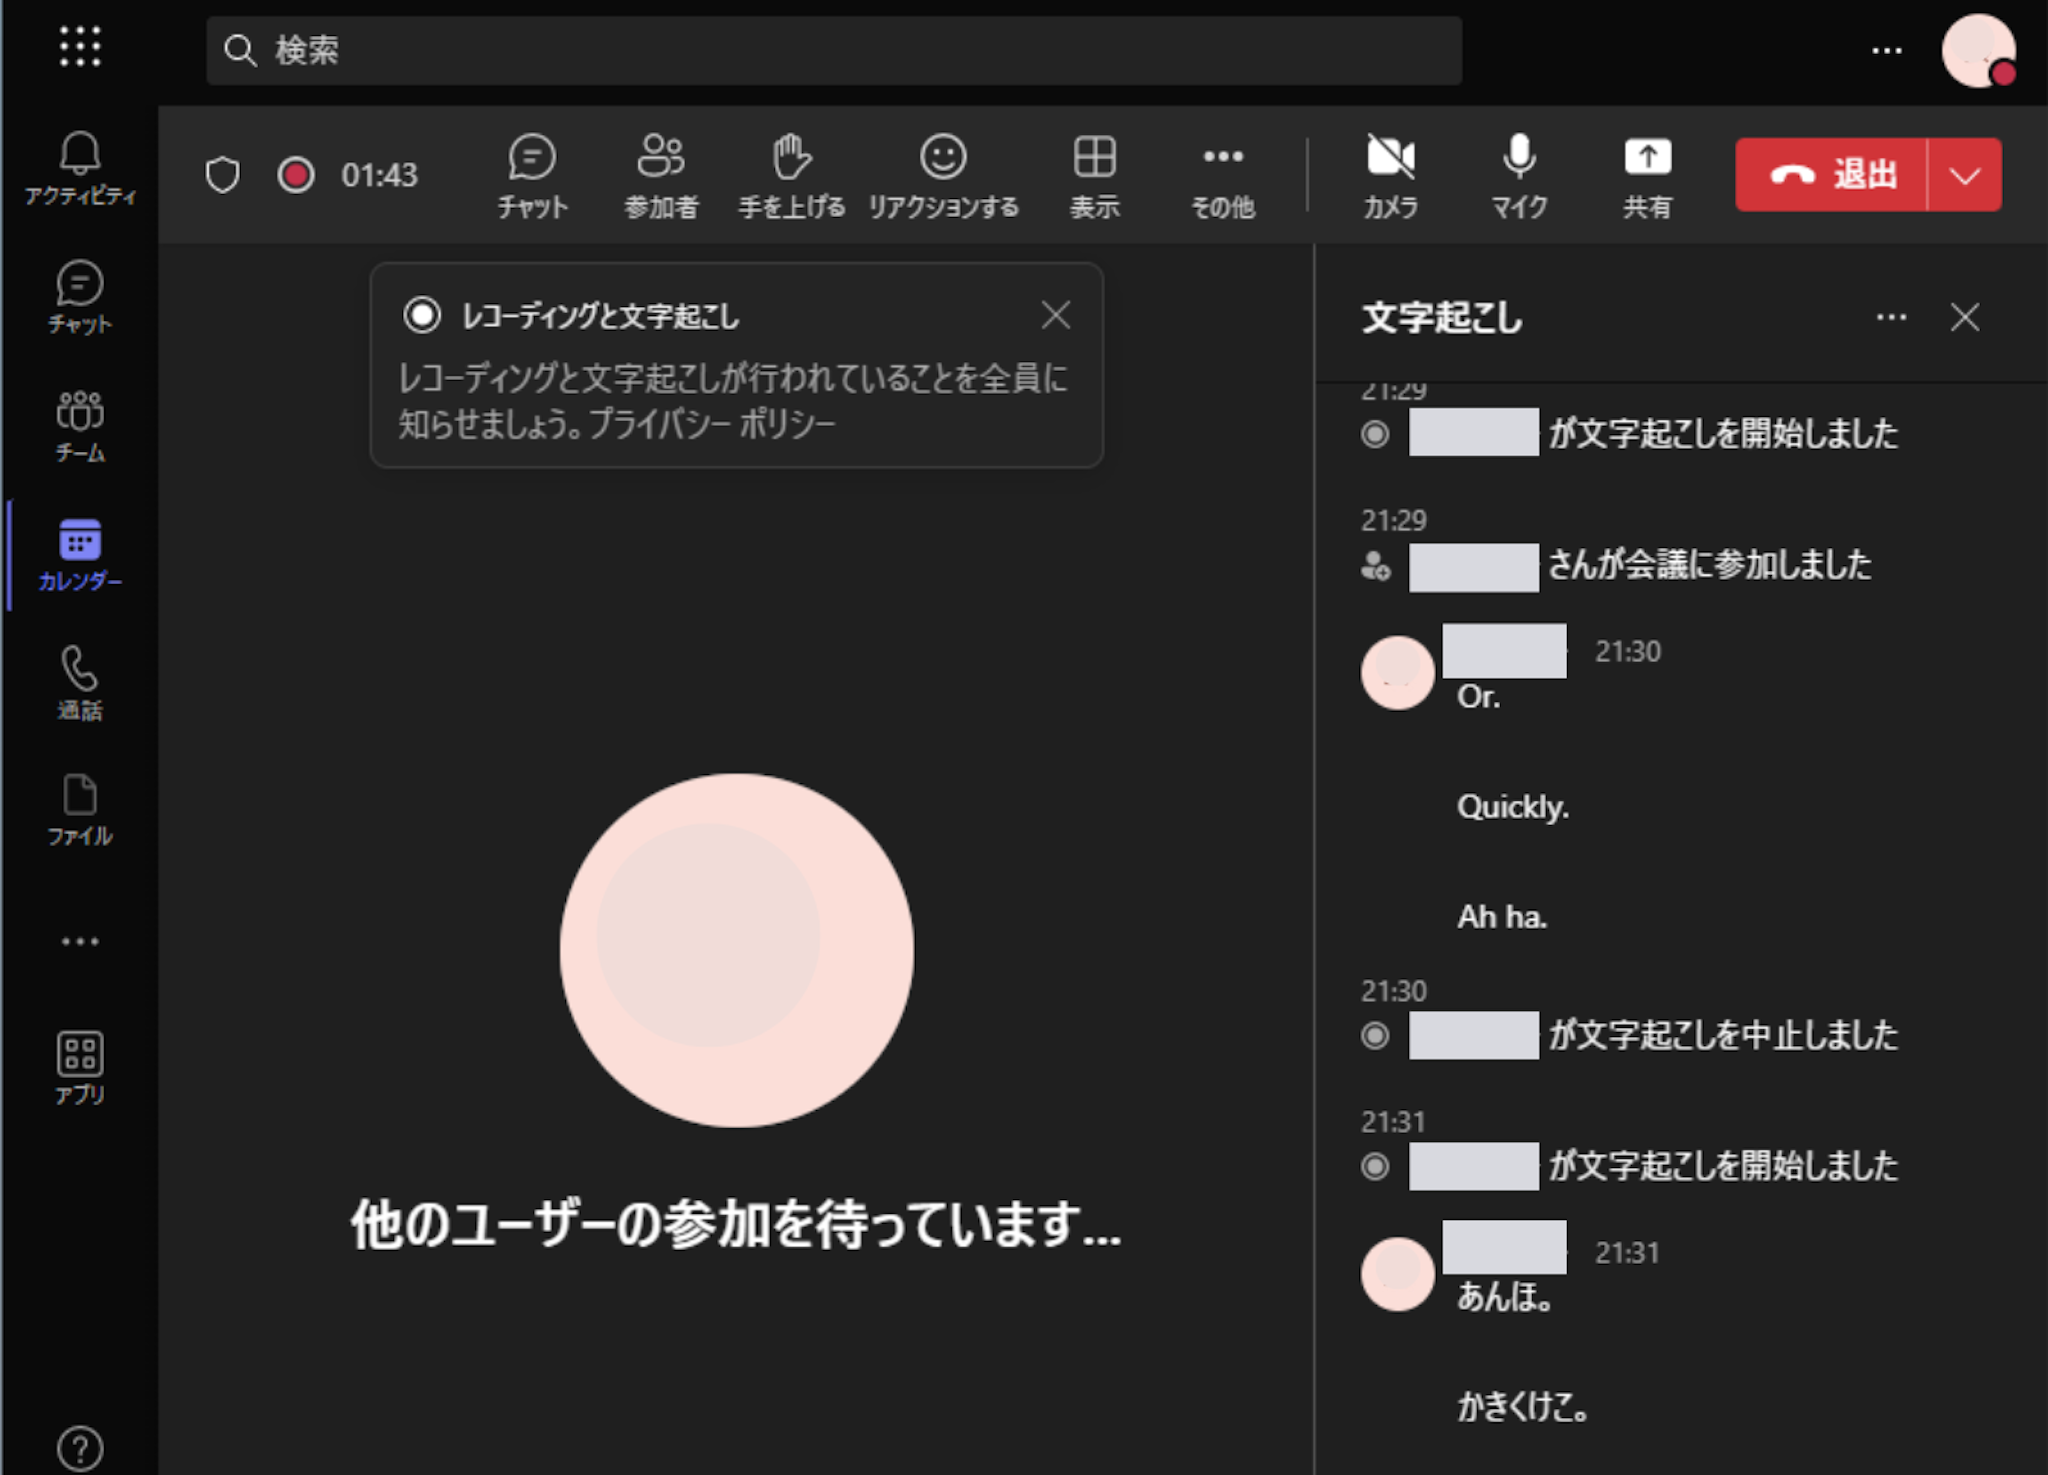This screenshot has height=1475, width=2048.
Task: Open the その他 more actions menu
Action: coord(1222,175)
